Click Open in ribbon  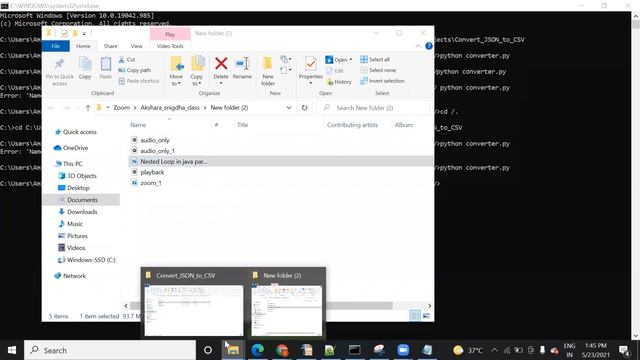(337, 60)
